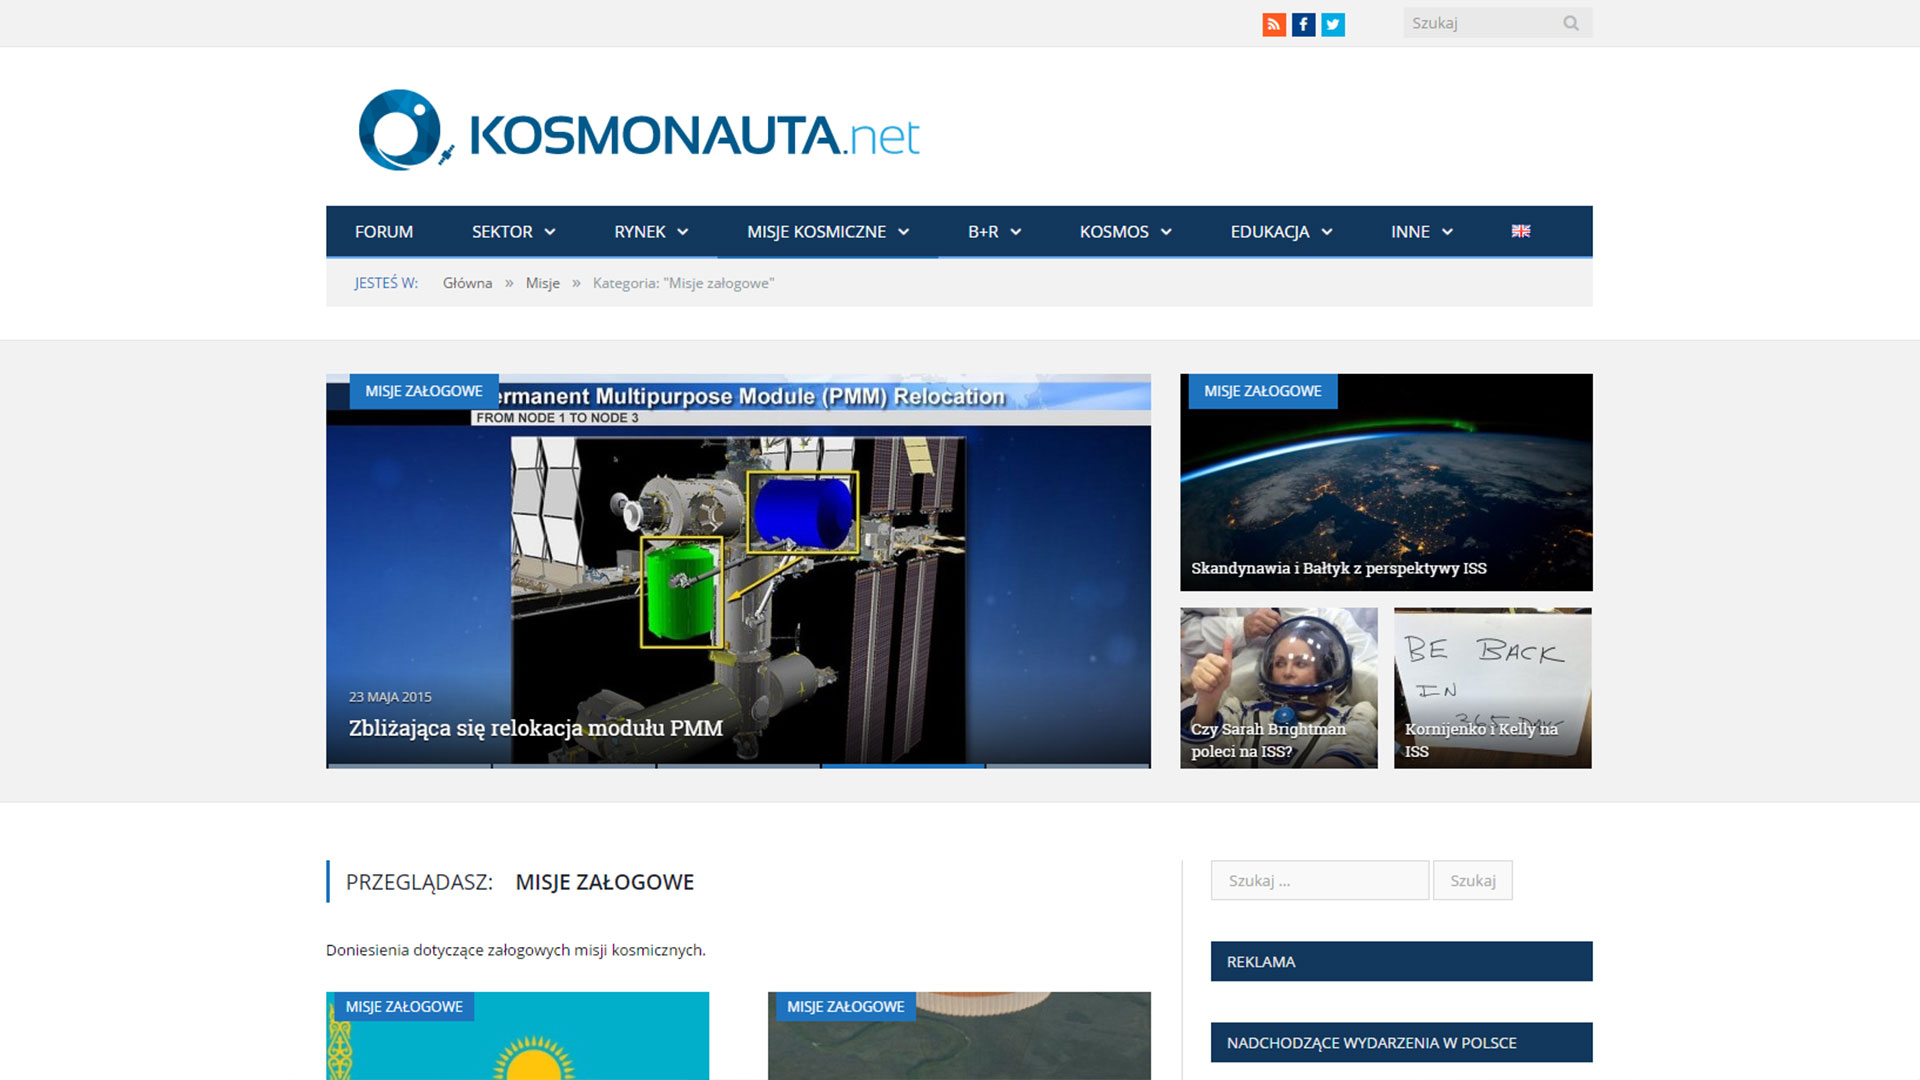Expand the Sektor dropdown menu
The image size is (1920, 1080).
pyautogui.click(x=513, y=232)
